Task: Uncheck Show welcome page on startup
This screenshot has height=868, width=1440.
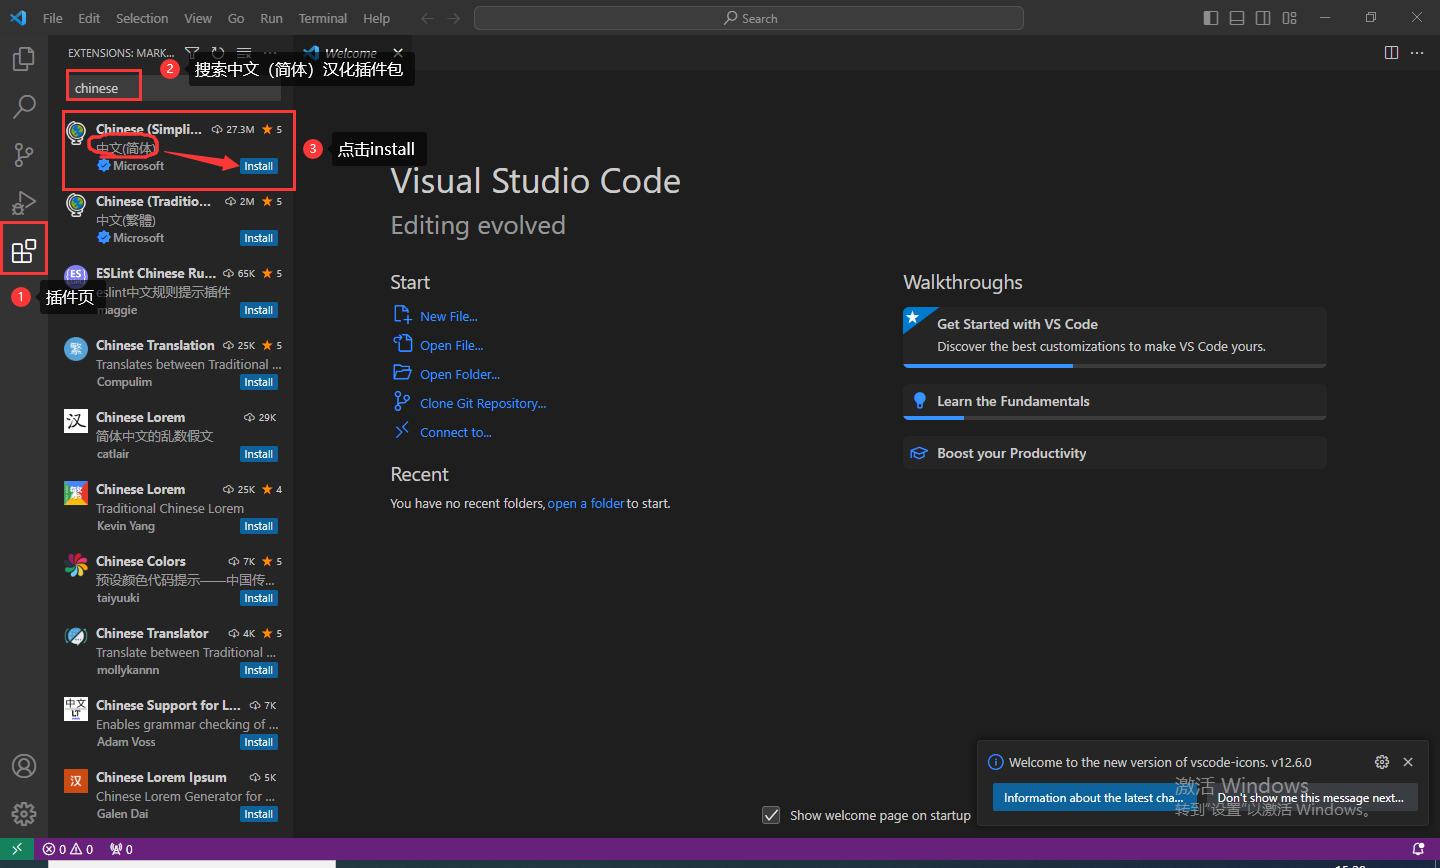Action: tap(771, 815)
